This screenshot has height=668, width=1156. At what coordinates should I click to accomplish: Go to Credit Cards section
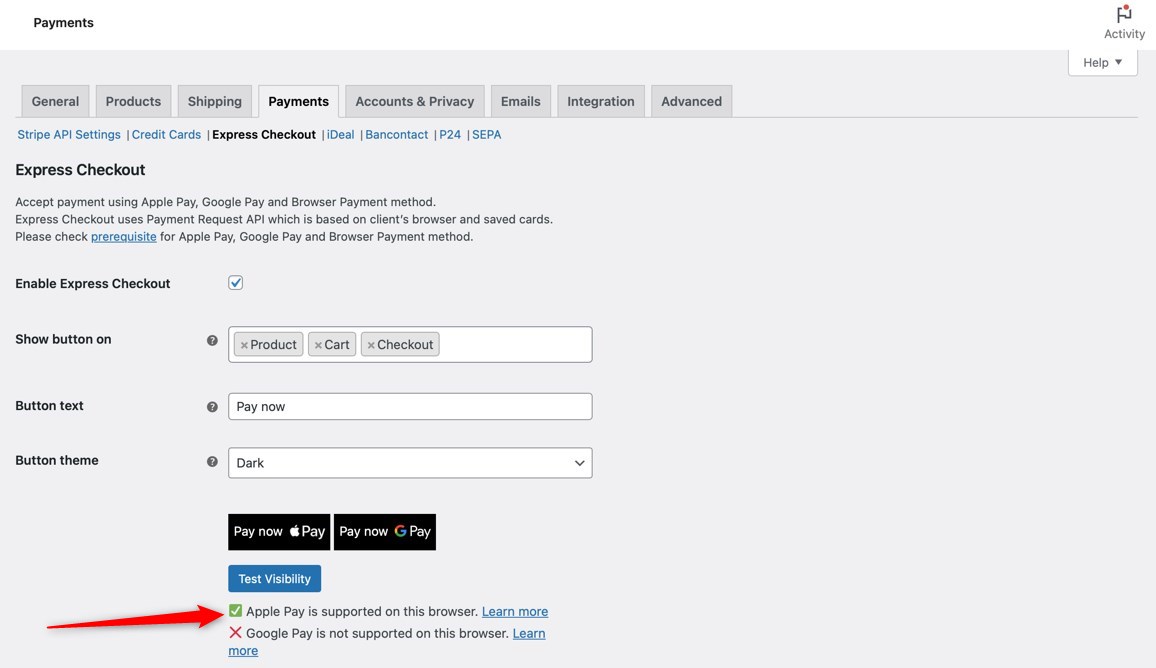[x=167, y=135]
